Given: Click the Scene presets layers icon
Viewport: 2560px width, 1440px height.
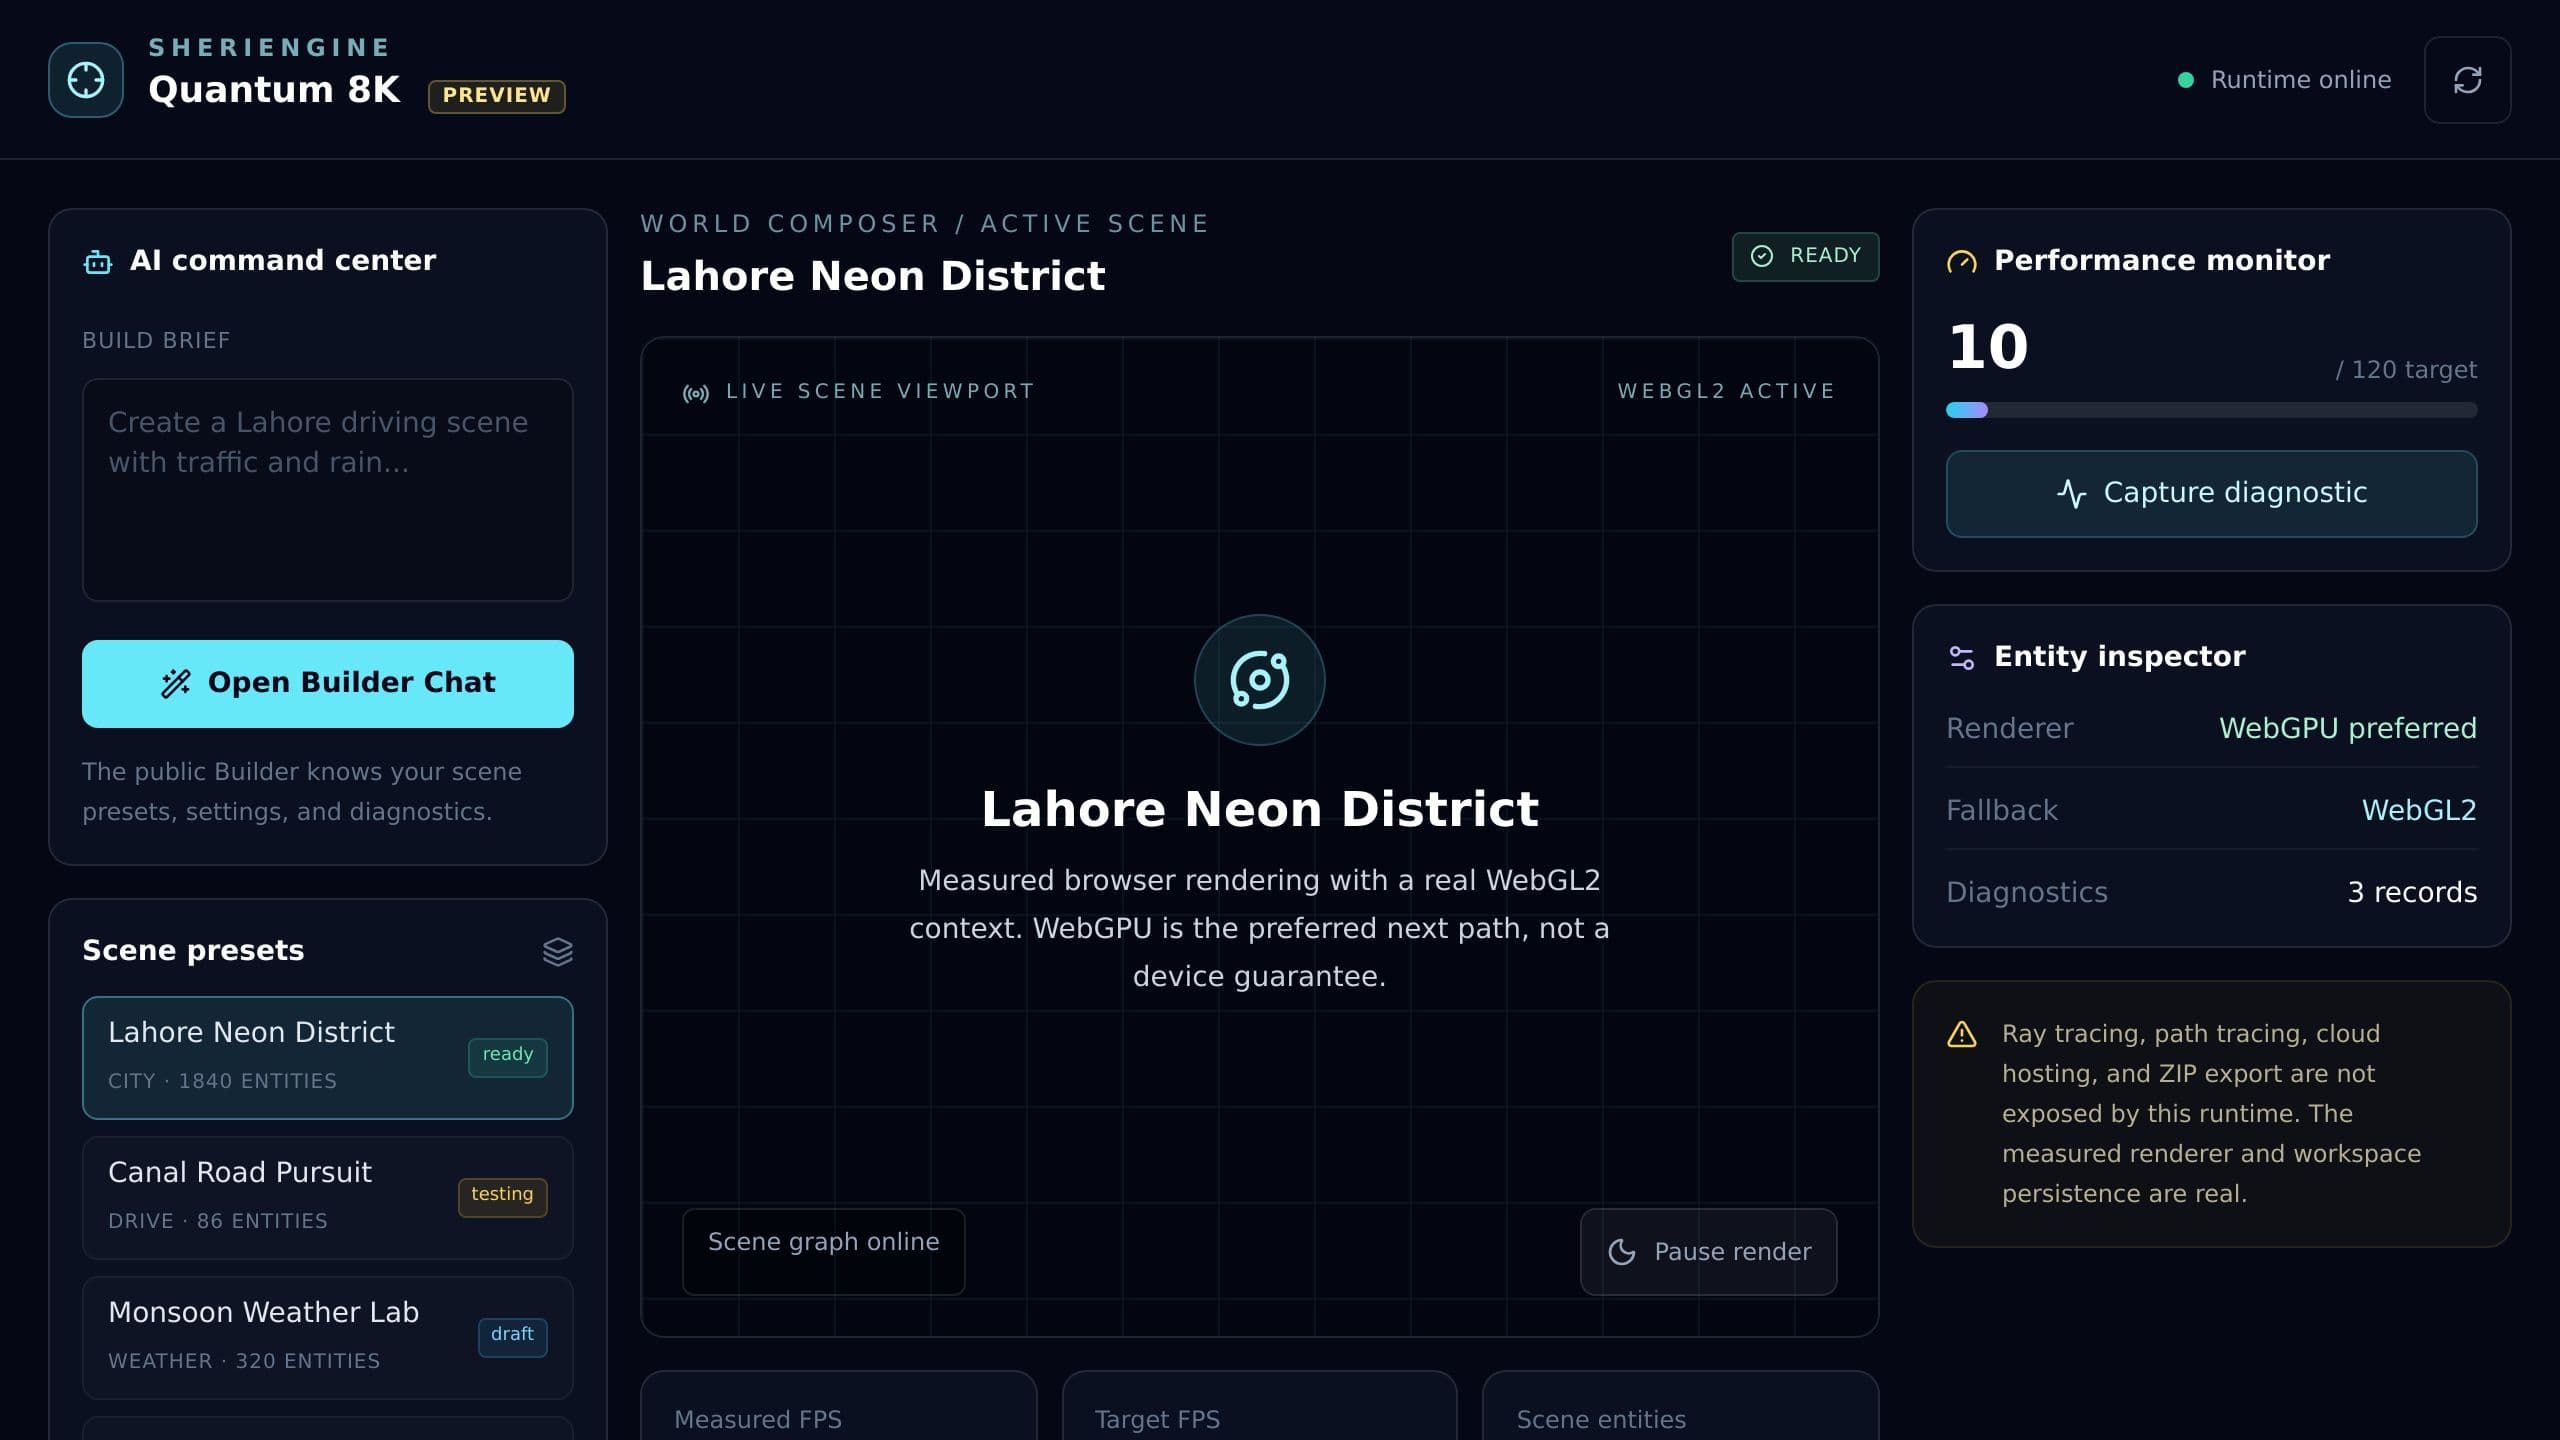Looking at the screenshot, I should [558, 952].
